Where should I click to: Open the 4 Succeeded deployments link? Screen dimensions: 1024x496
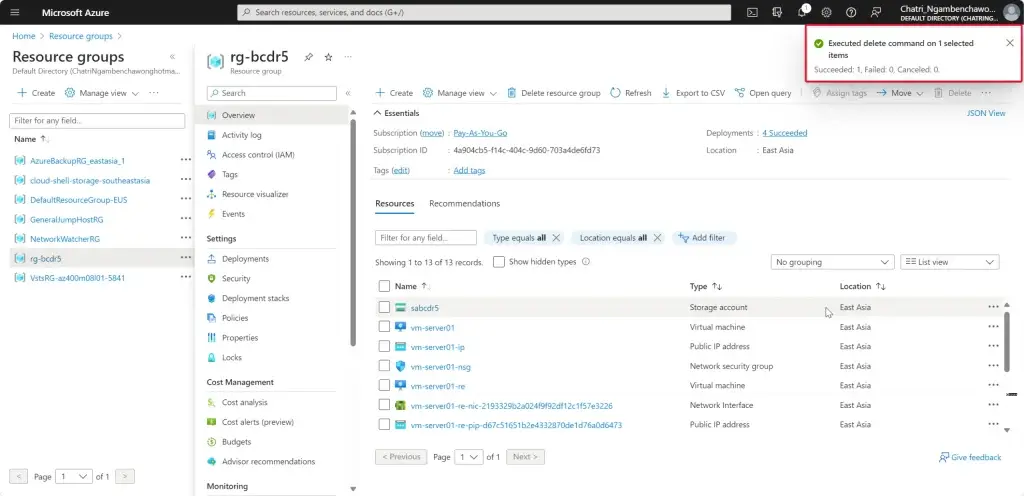point(784,133)
